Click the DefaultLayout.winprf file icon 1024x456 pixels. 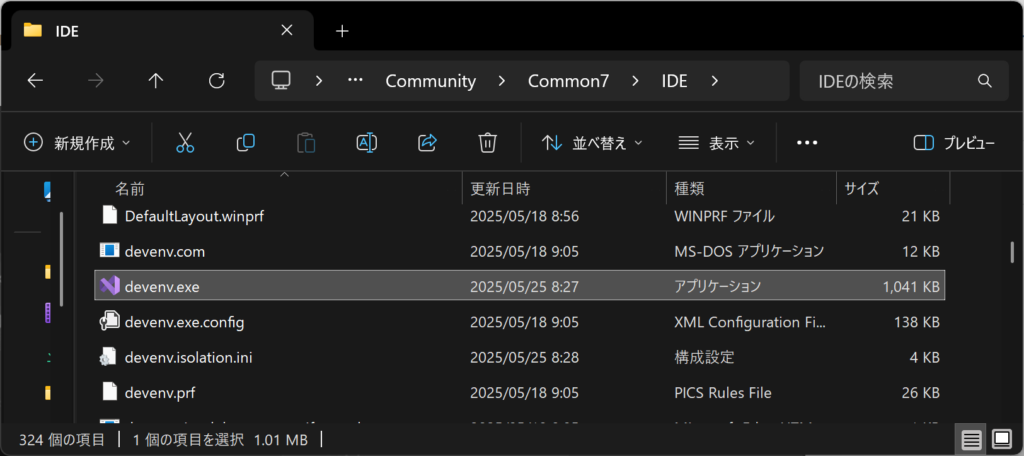point(109,214)
